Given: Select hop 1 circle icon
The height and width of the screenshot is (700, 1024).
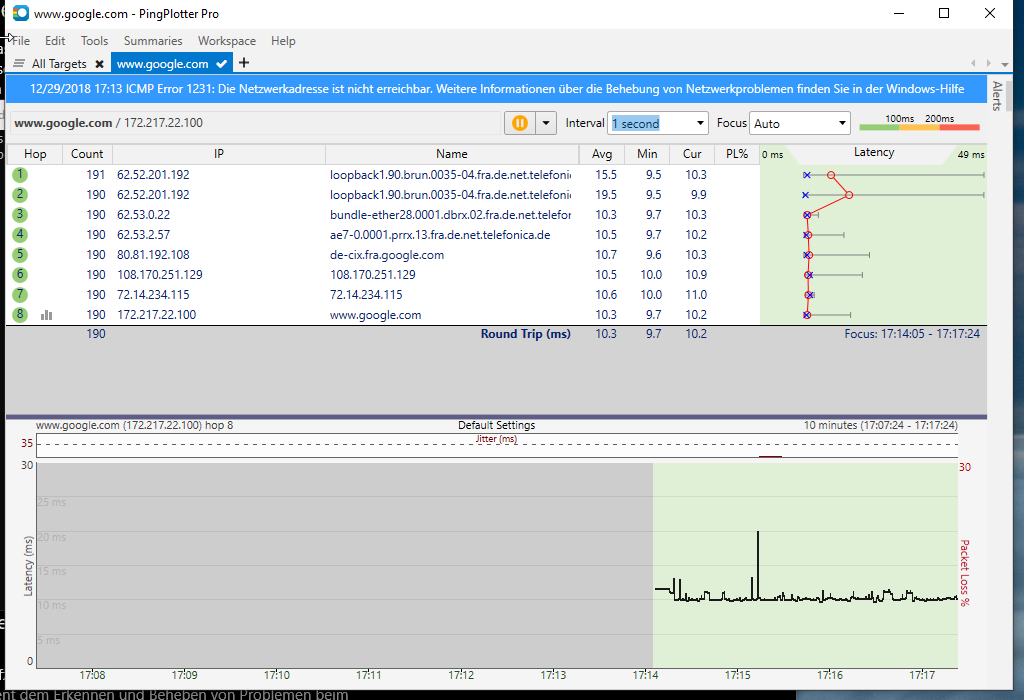Looking at the screenshot, I should click(20, 174).
